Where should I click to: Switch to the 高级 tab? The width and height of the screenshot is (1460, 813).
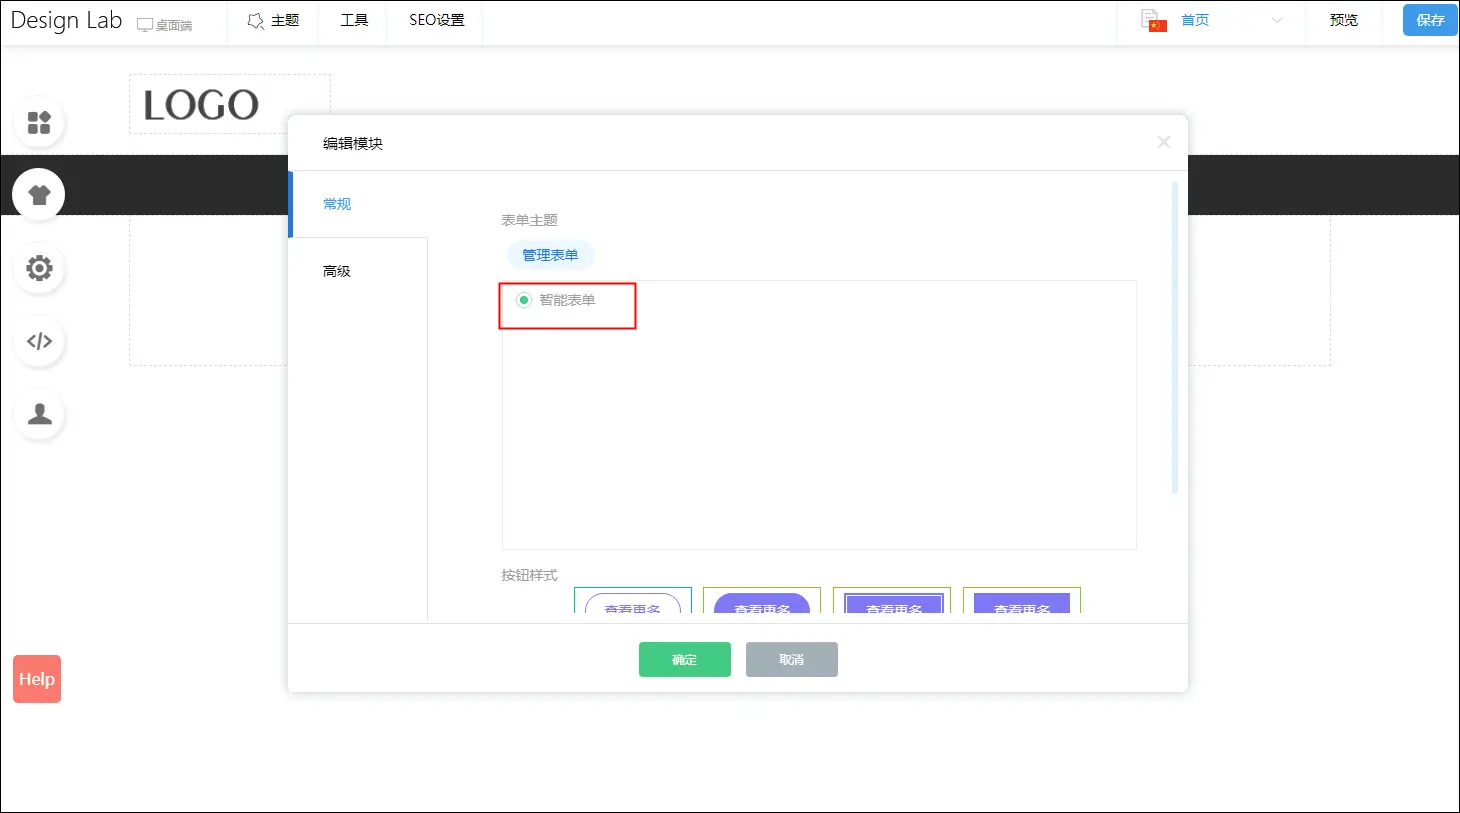point(337,271)
